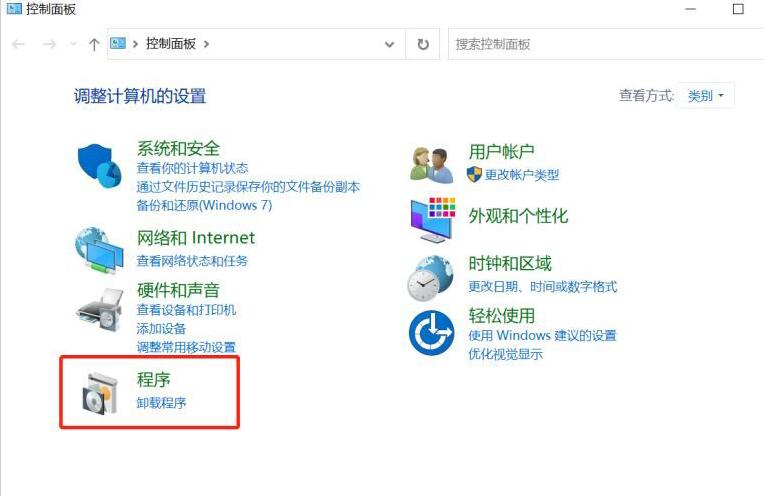Click 更改日期、时间或数字格式 link
Viewport: 764px width, 496px height.
pos(543,286)
